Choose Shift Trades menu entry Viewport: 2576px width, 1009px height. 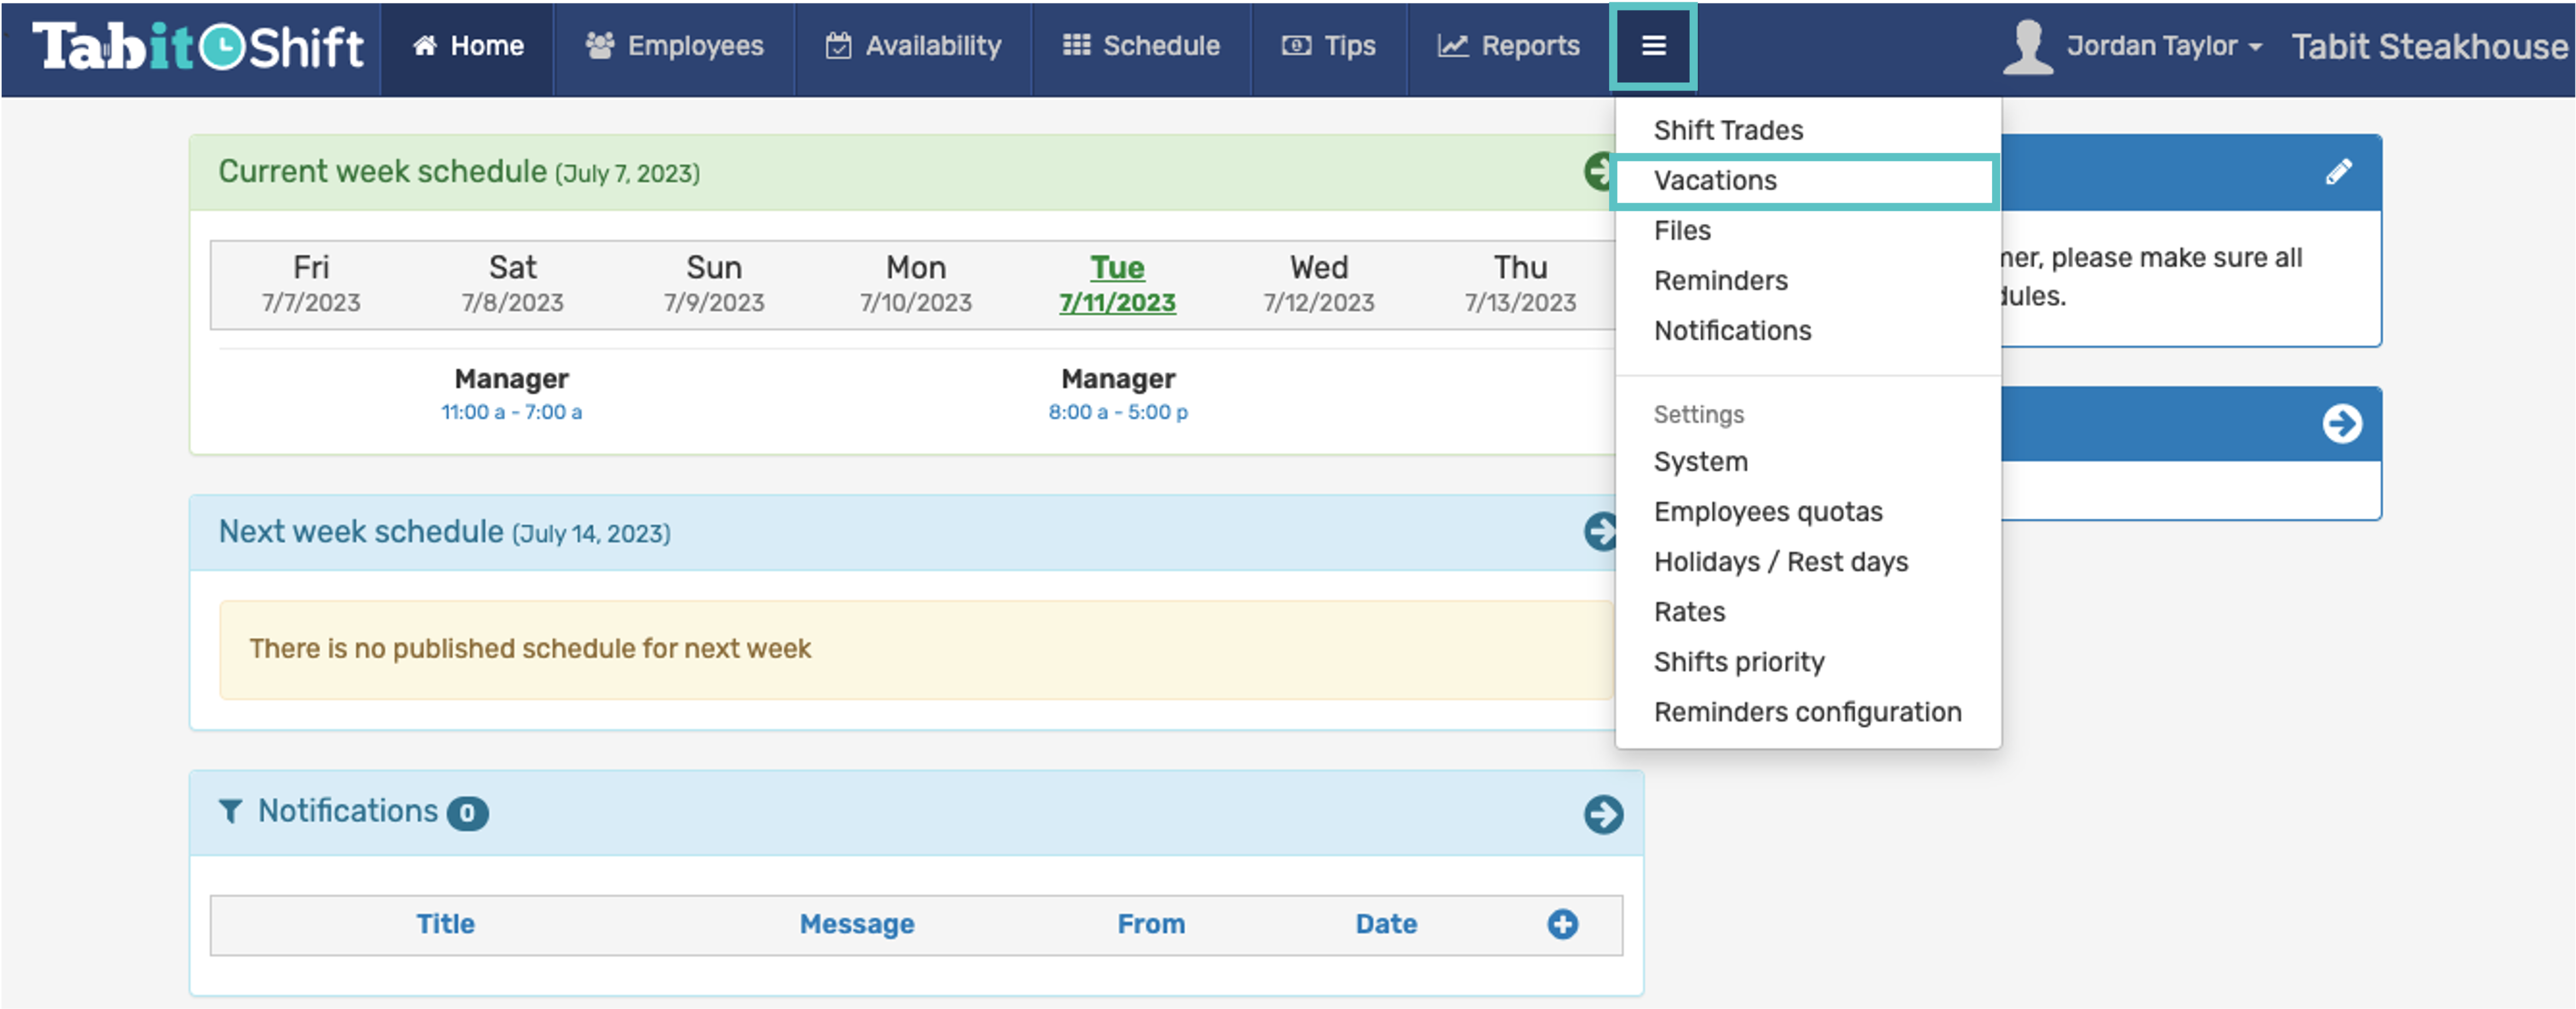pos(1728,131)
